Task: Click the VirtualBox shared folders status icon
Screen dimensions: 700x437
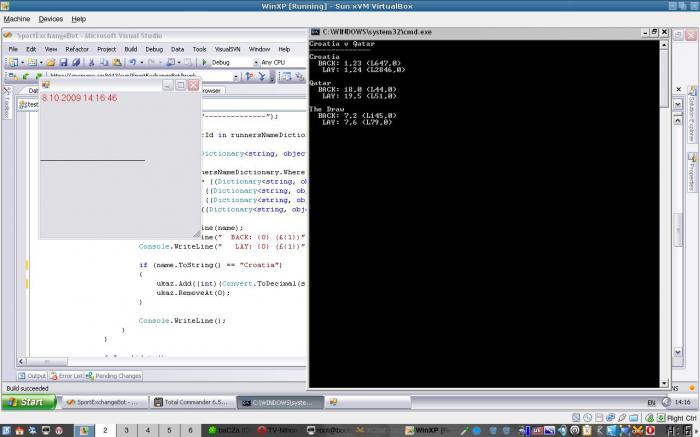Action: pos(633,418)
